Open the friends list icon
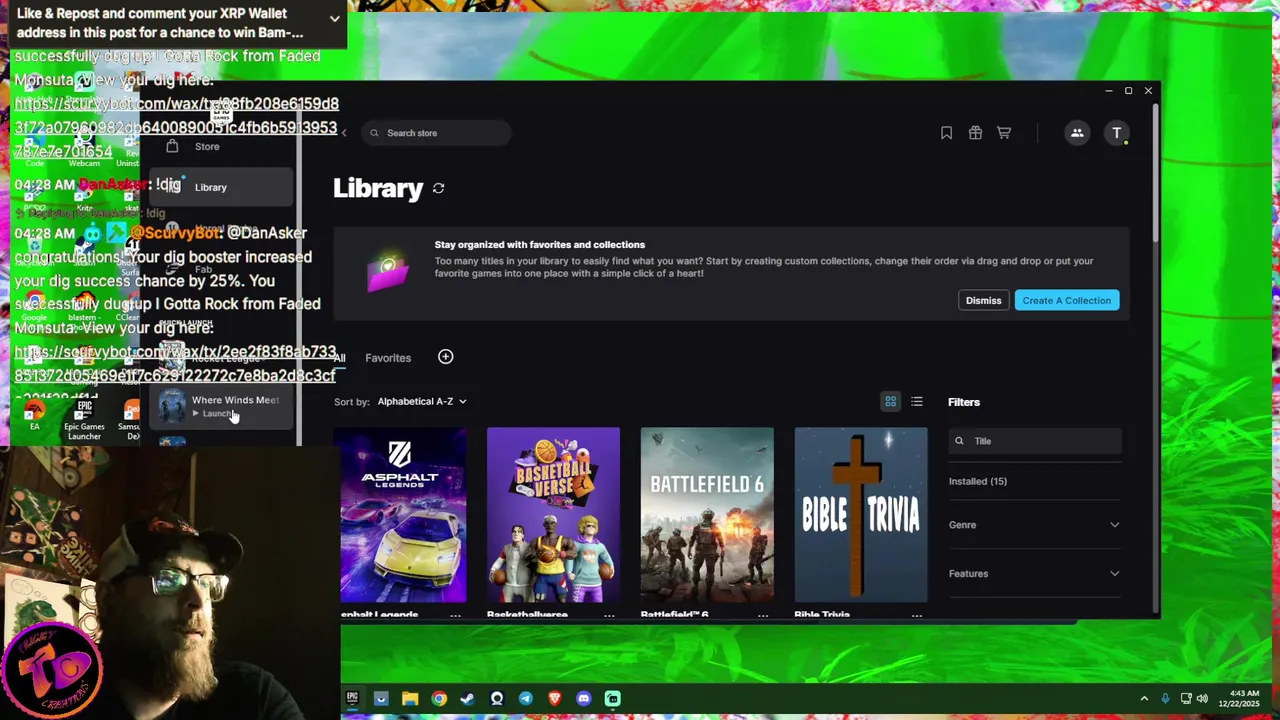 click(x=1077, y=133)
